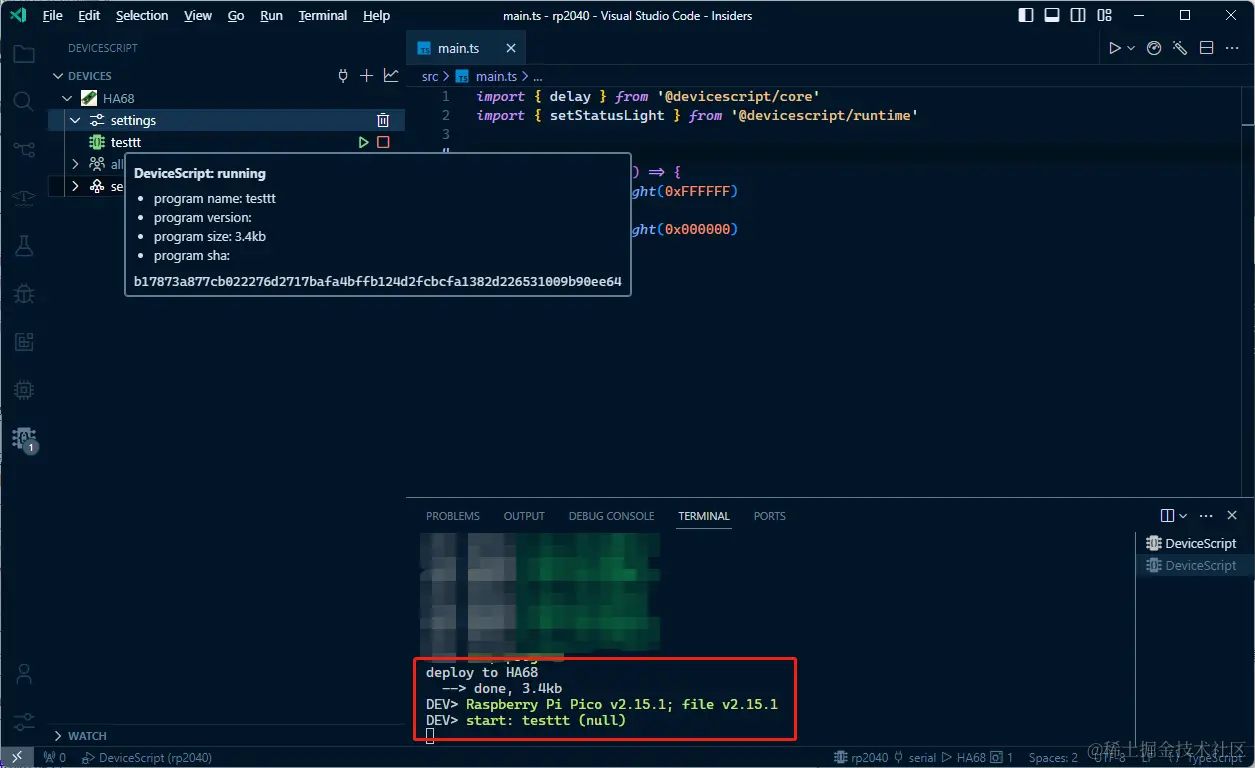Open the File menu

coord(53,15)
